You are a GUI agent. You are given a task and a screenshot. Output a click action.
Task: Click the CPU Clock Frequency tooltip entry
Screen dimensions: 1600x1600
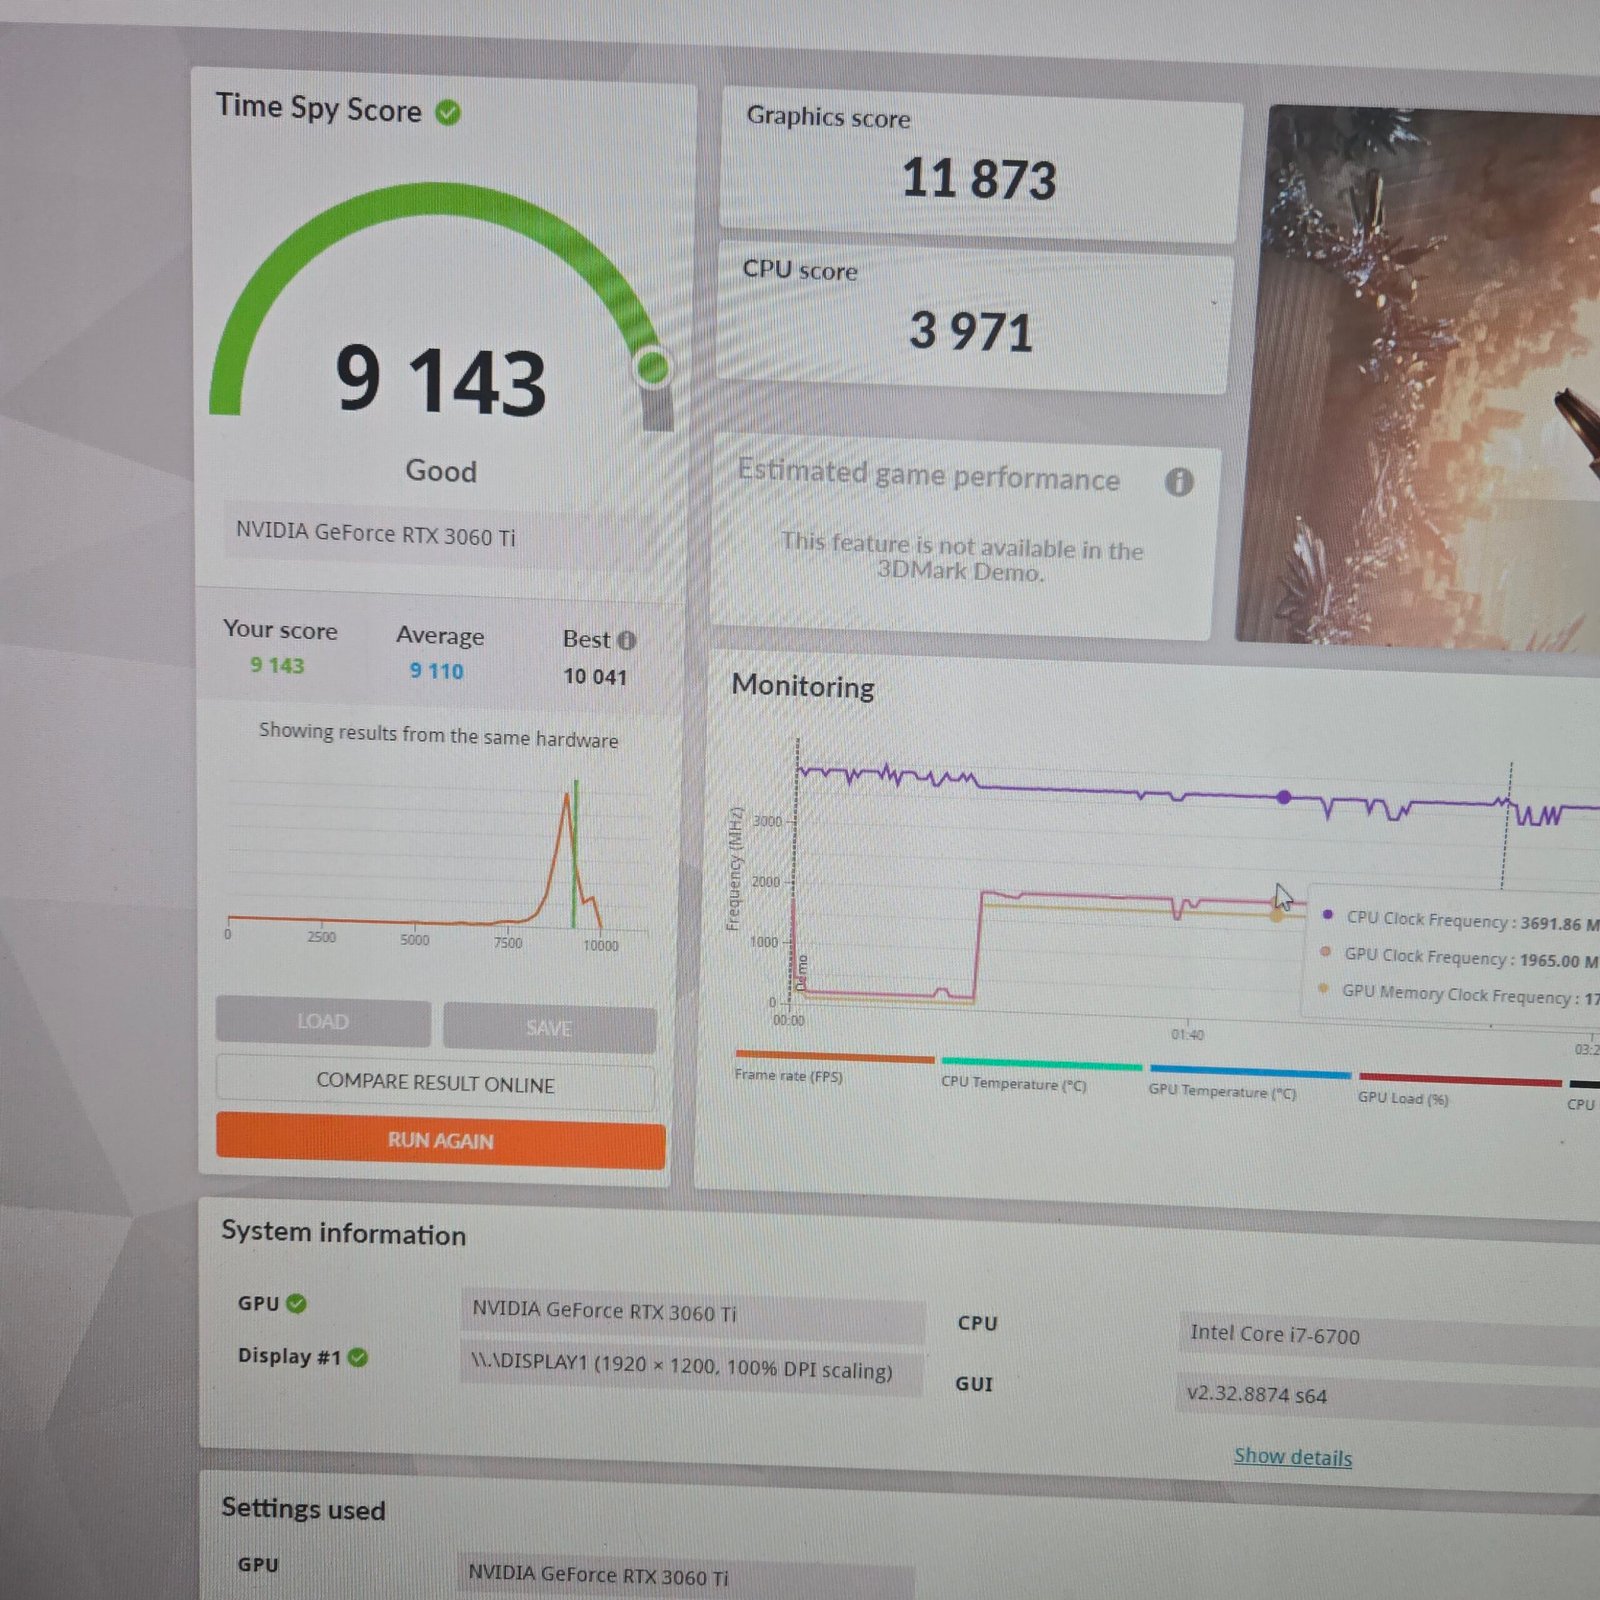click(x=1460, y=920)
